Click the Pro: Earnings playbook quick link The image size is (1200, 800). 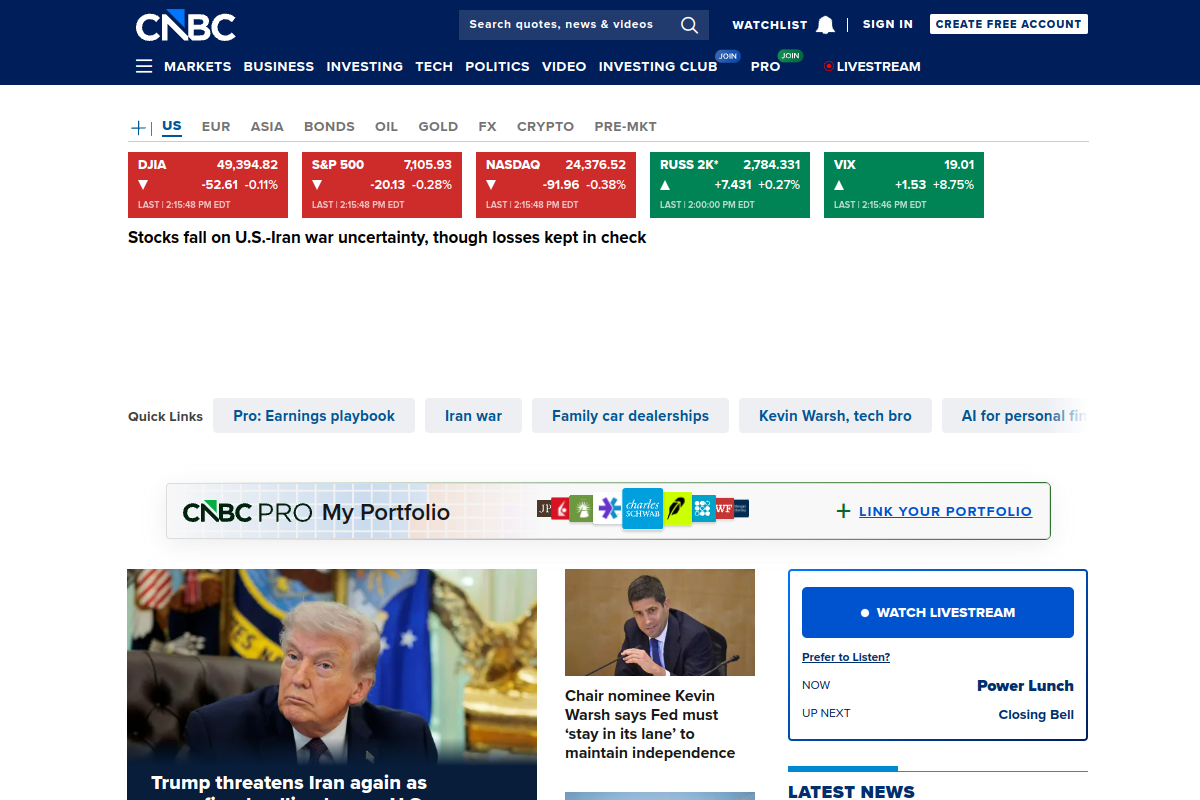(x=314, y=416)
